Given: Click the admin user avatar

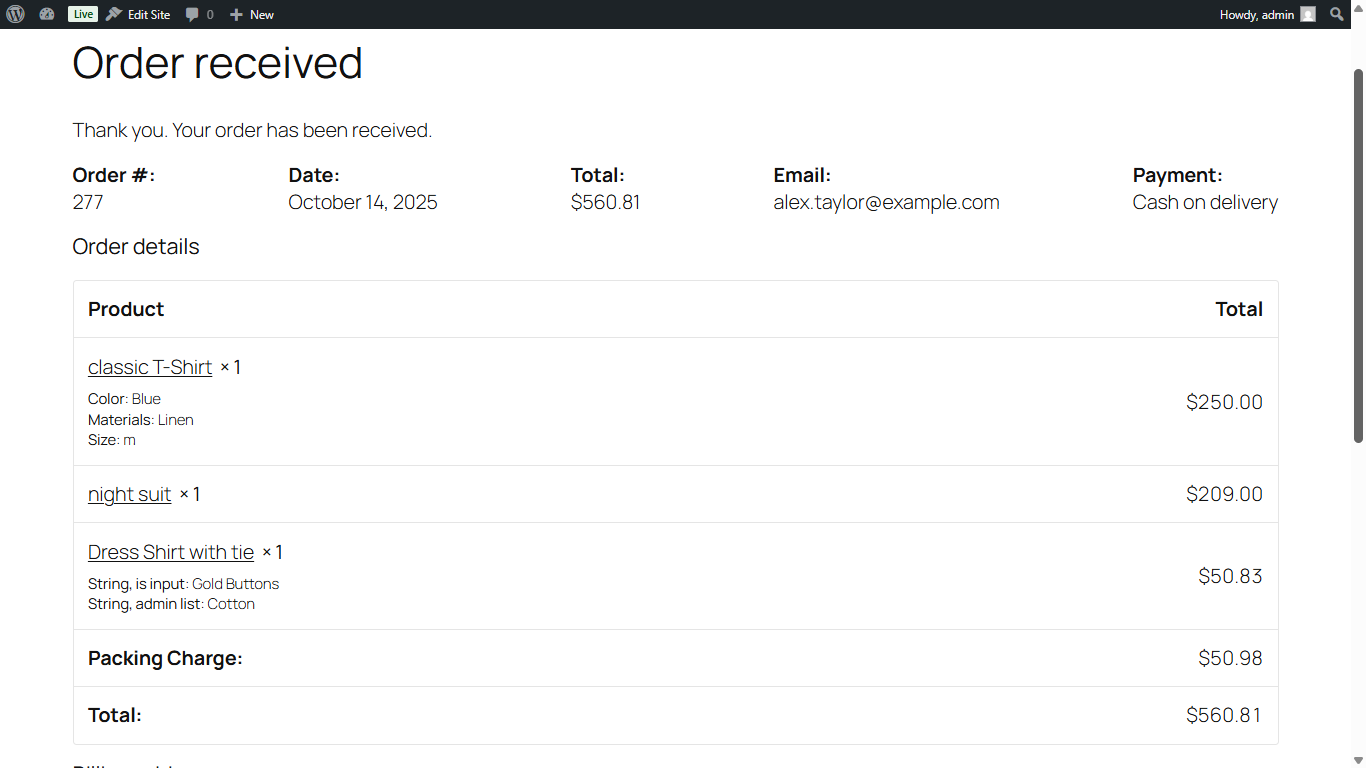Looking at the screenshot, I should point(1308,14).
